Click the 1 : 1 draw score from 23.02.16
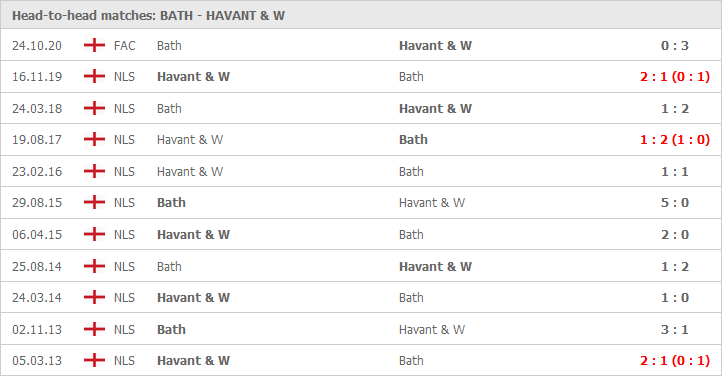 pyautogui.click(x=675, y=172)
